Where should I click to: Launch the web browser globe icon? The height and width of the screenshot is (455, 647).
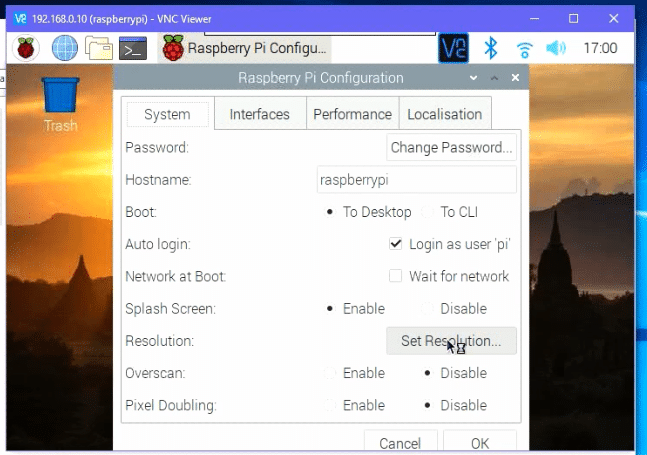[64, 48]
